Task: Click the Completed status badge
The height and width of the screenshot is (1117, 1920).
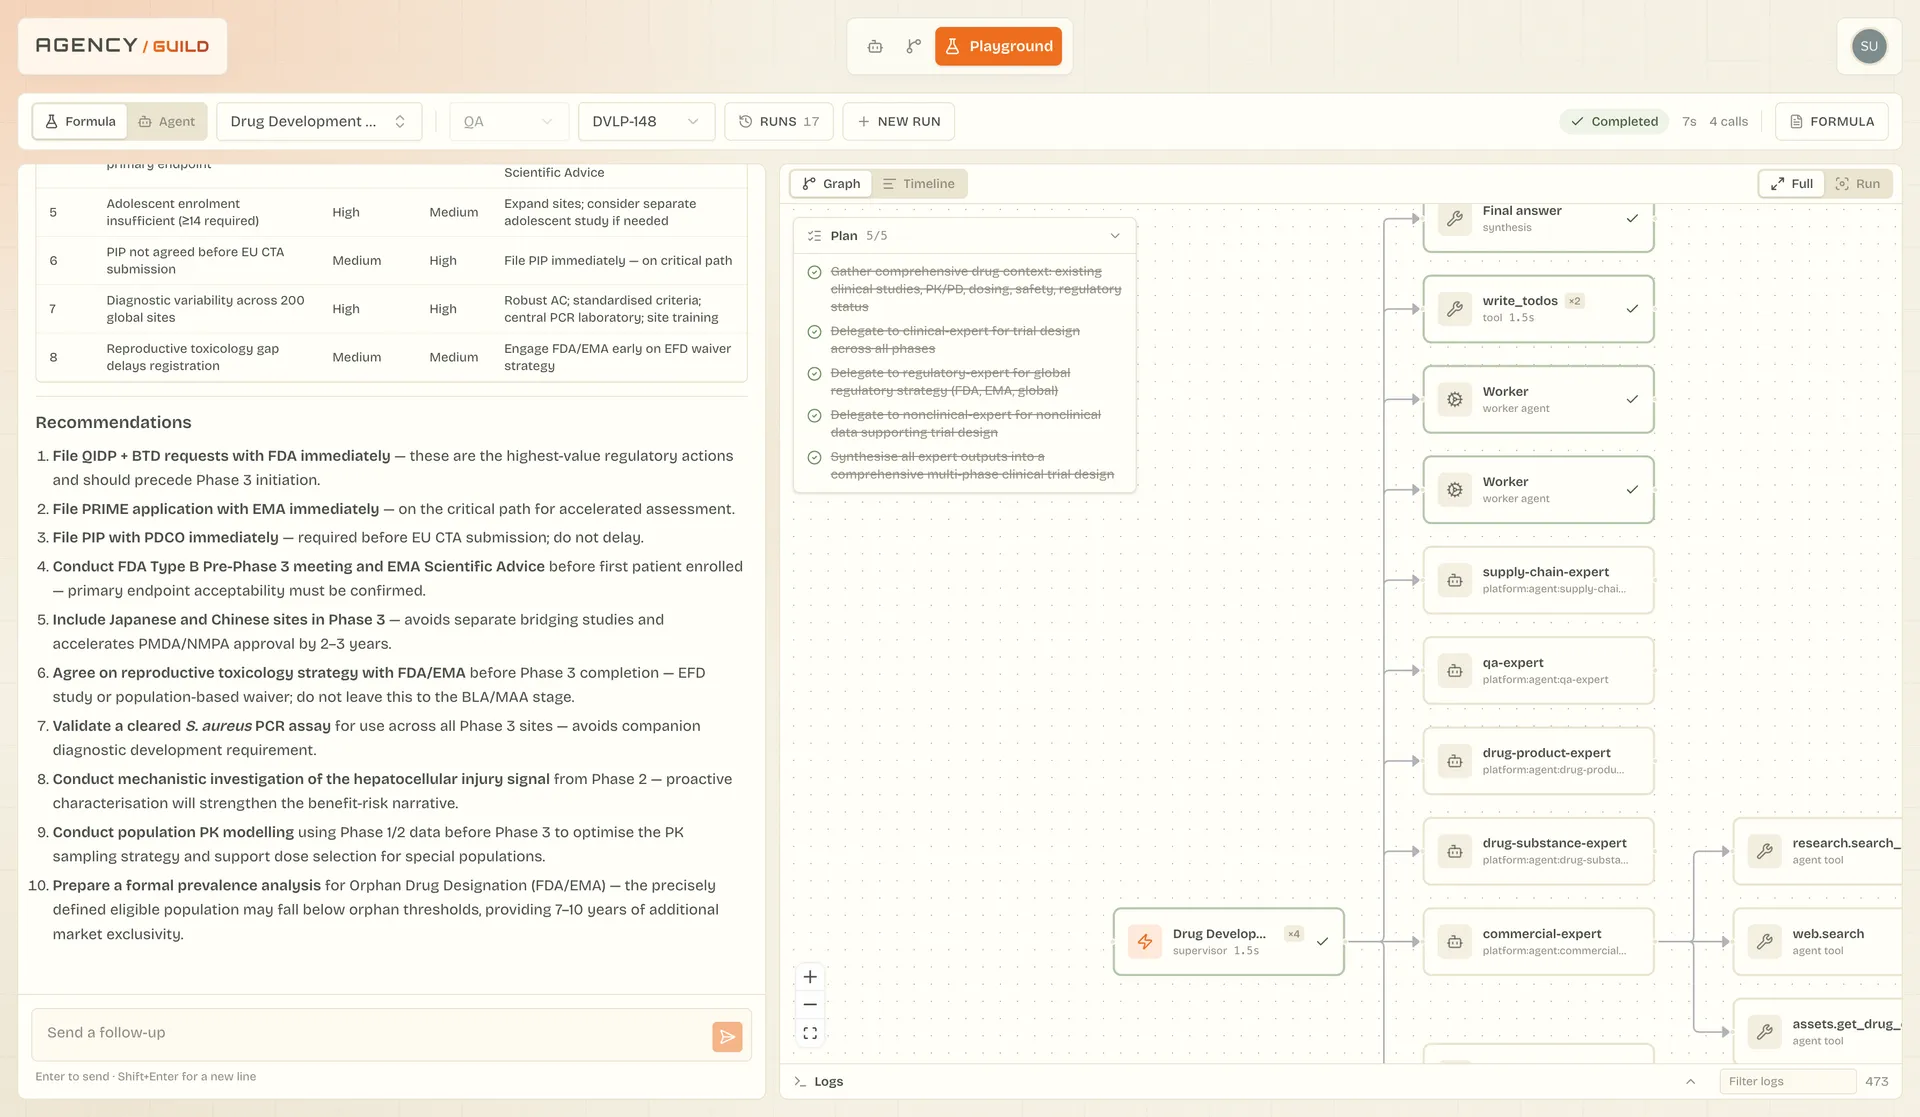Action: (1614, 121)
